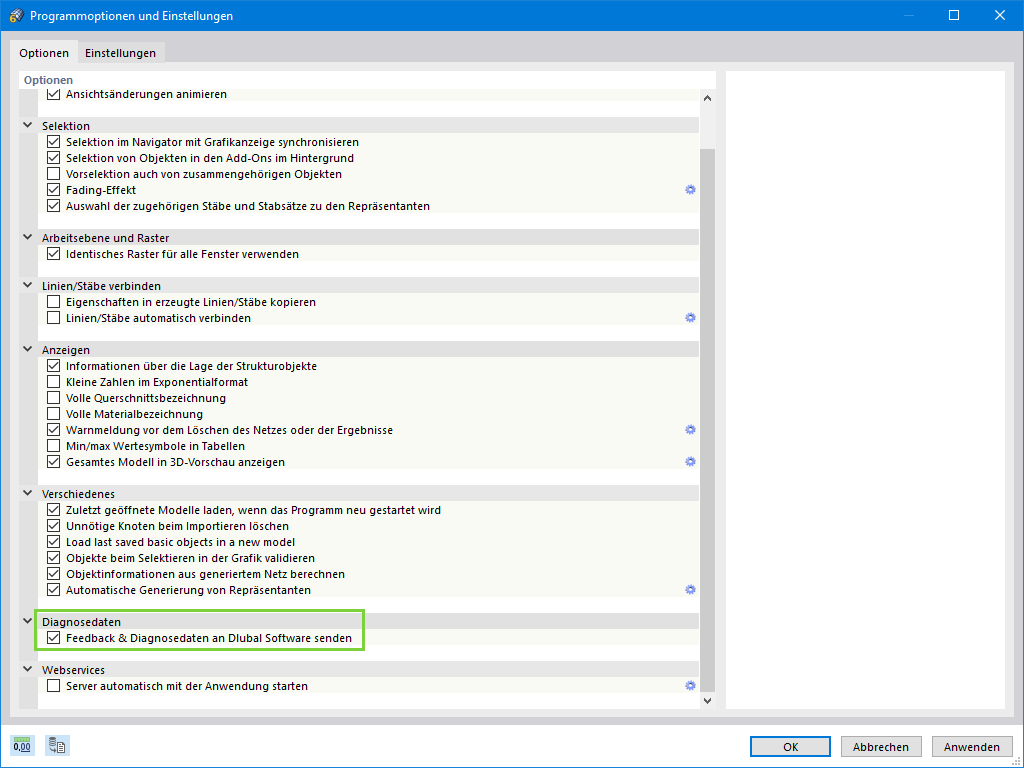Screen dimensions: 1024x768
Task: Open gear settings for Server automatisch starten
Action: click(690, 686)
